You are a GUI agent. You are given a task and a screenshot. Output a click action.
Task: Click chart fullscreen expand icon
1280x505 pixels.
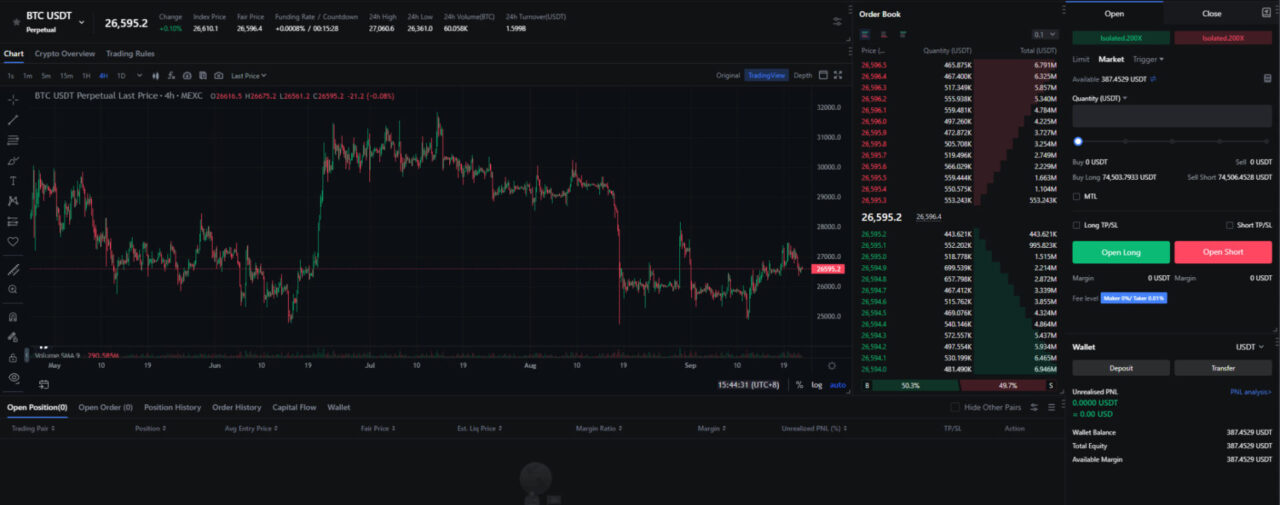pos(837,75)
